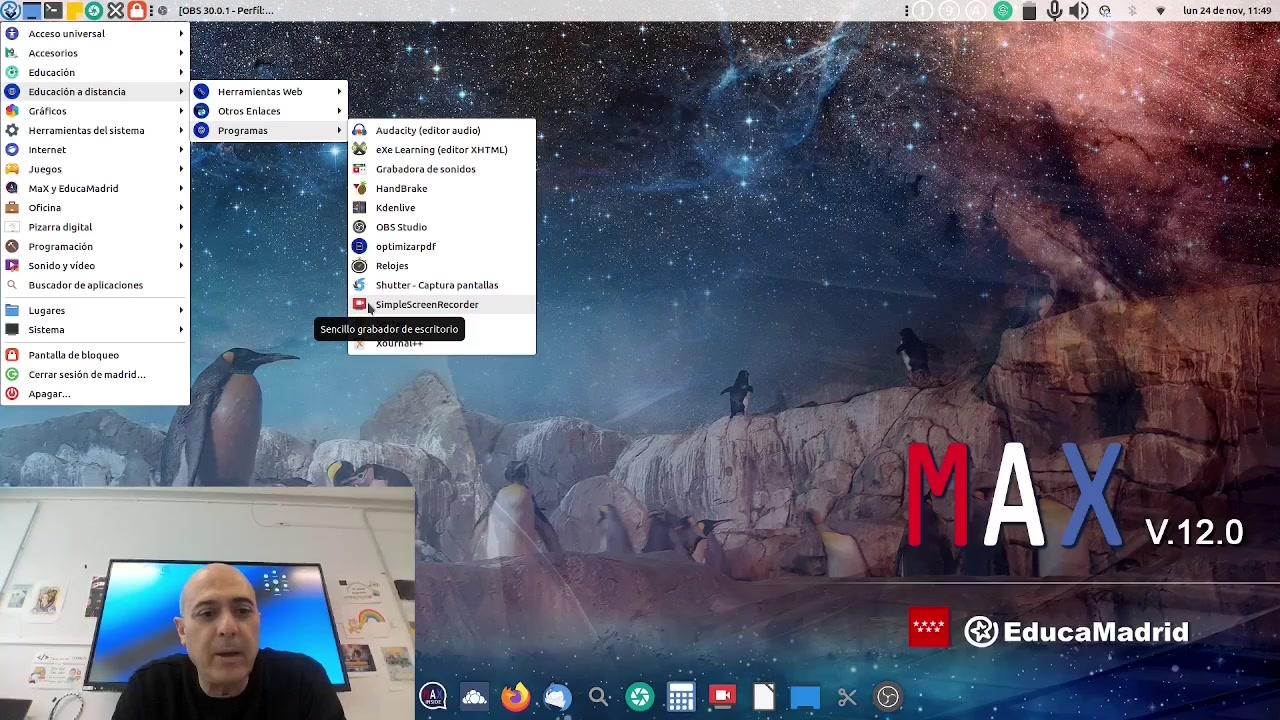The width and height of the screenshot is (1280, 720).
Task: Launch OBS Studio from the dock
Action: point(888,697)
